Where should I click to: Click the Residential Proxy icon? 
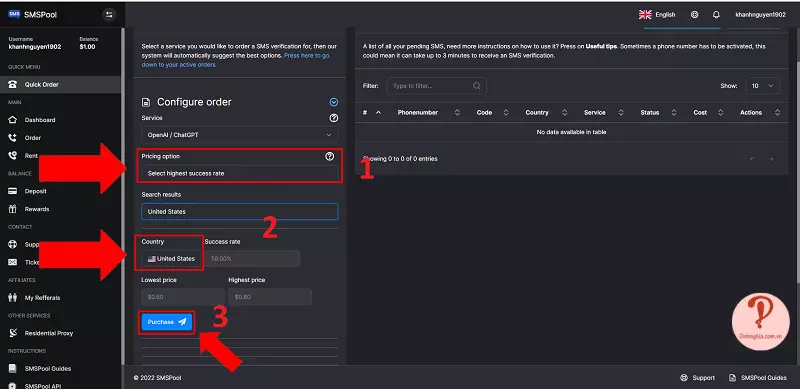(x=13, y=333)
